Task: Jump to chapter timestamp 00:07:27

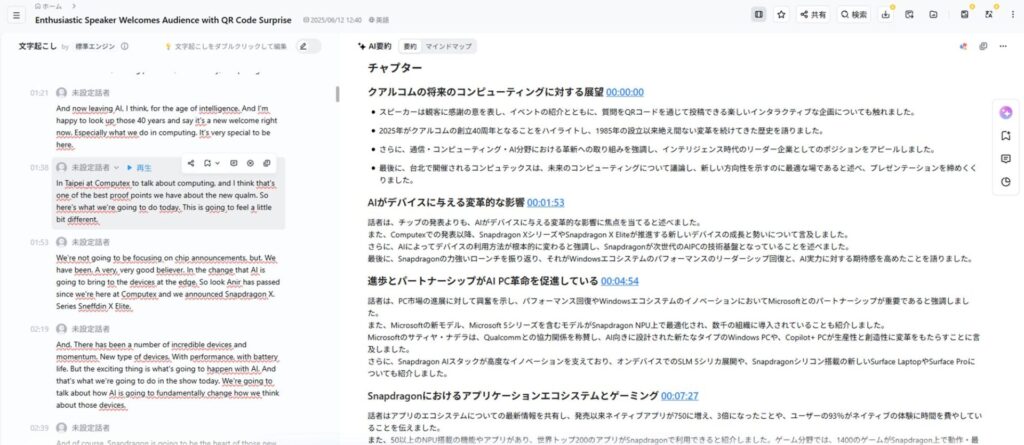Action: [680, 396]
